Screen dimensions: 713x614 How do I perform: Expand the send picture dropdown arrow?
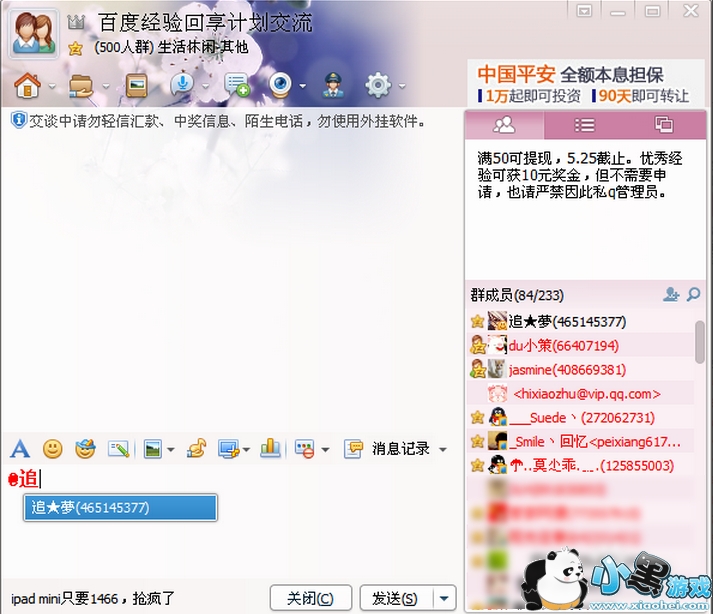171,450
